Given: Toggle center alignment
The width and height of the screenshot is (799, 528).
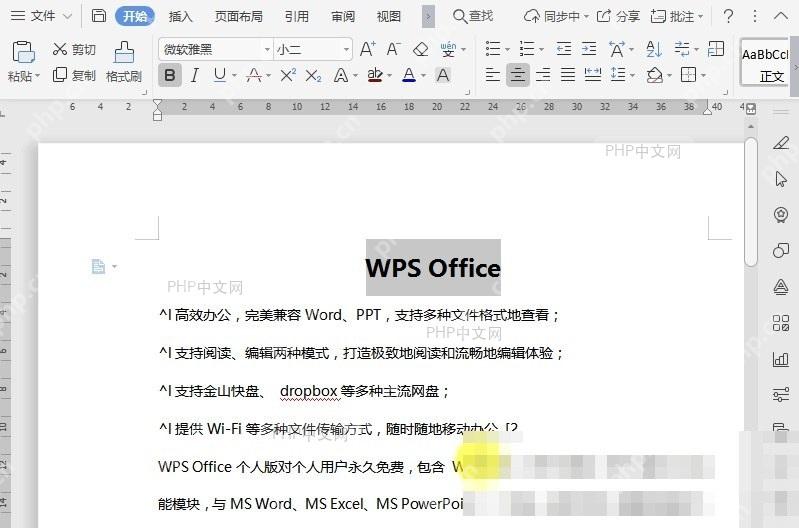Looking at the screenshot, I should coord(518,75).
